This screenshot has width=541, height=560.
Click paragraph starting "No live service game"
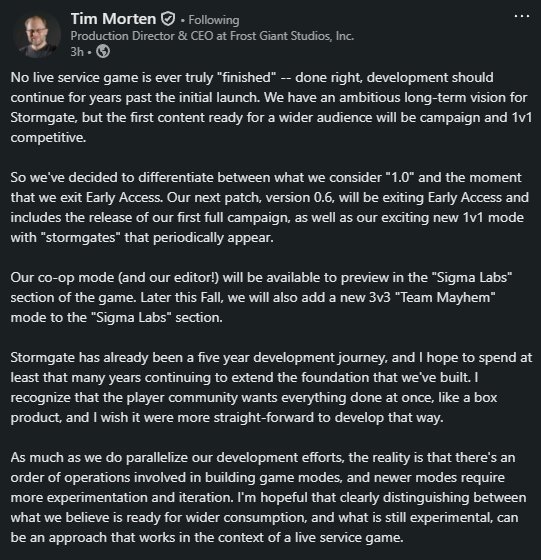click(x=271, y=108)
